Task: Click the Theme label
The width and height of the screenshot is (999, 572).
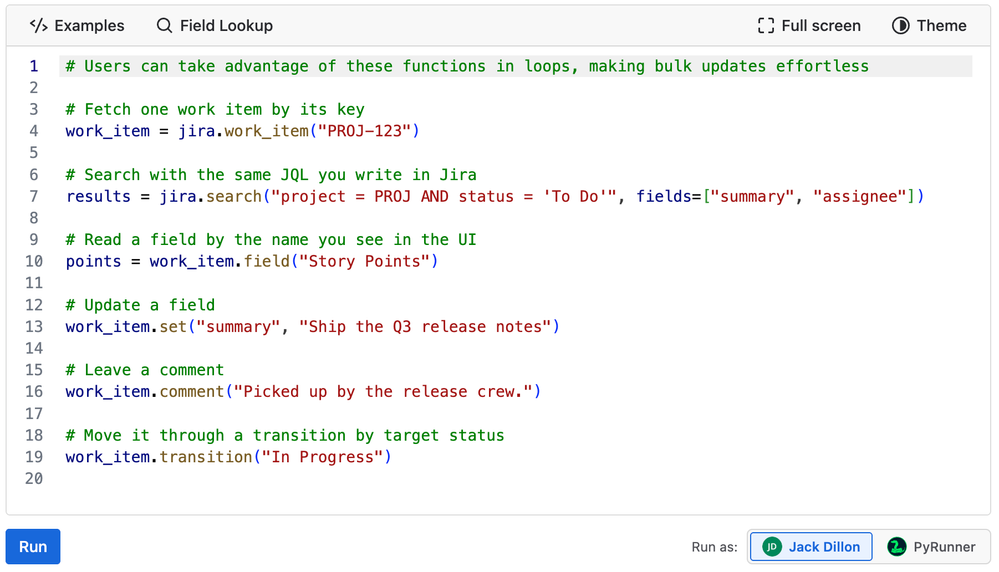Action: click(x=941, y=25)
